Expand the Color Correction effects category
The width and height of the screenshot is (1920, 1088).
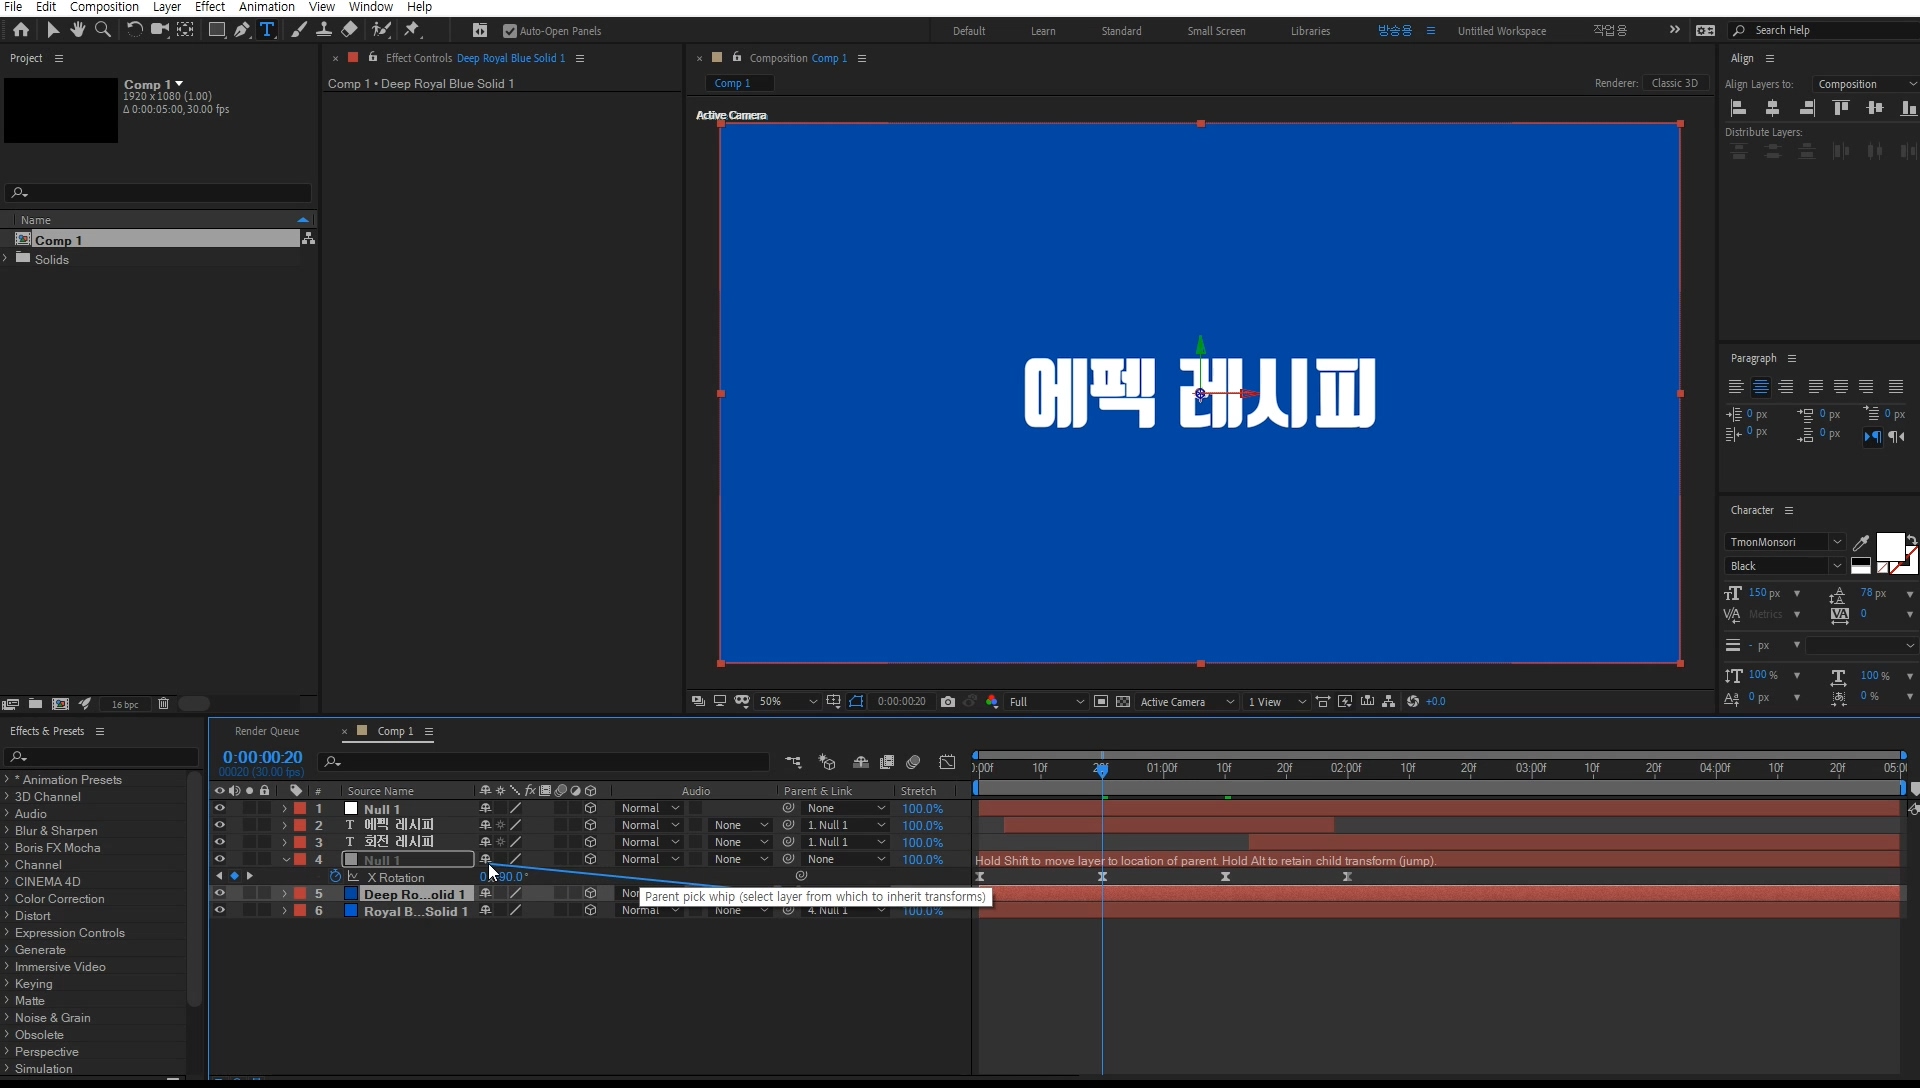(x=7, y=899)
